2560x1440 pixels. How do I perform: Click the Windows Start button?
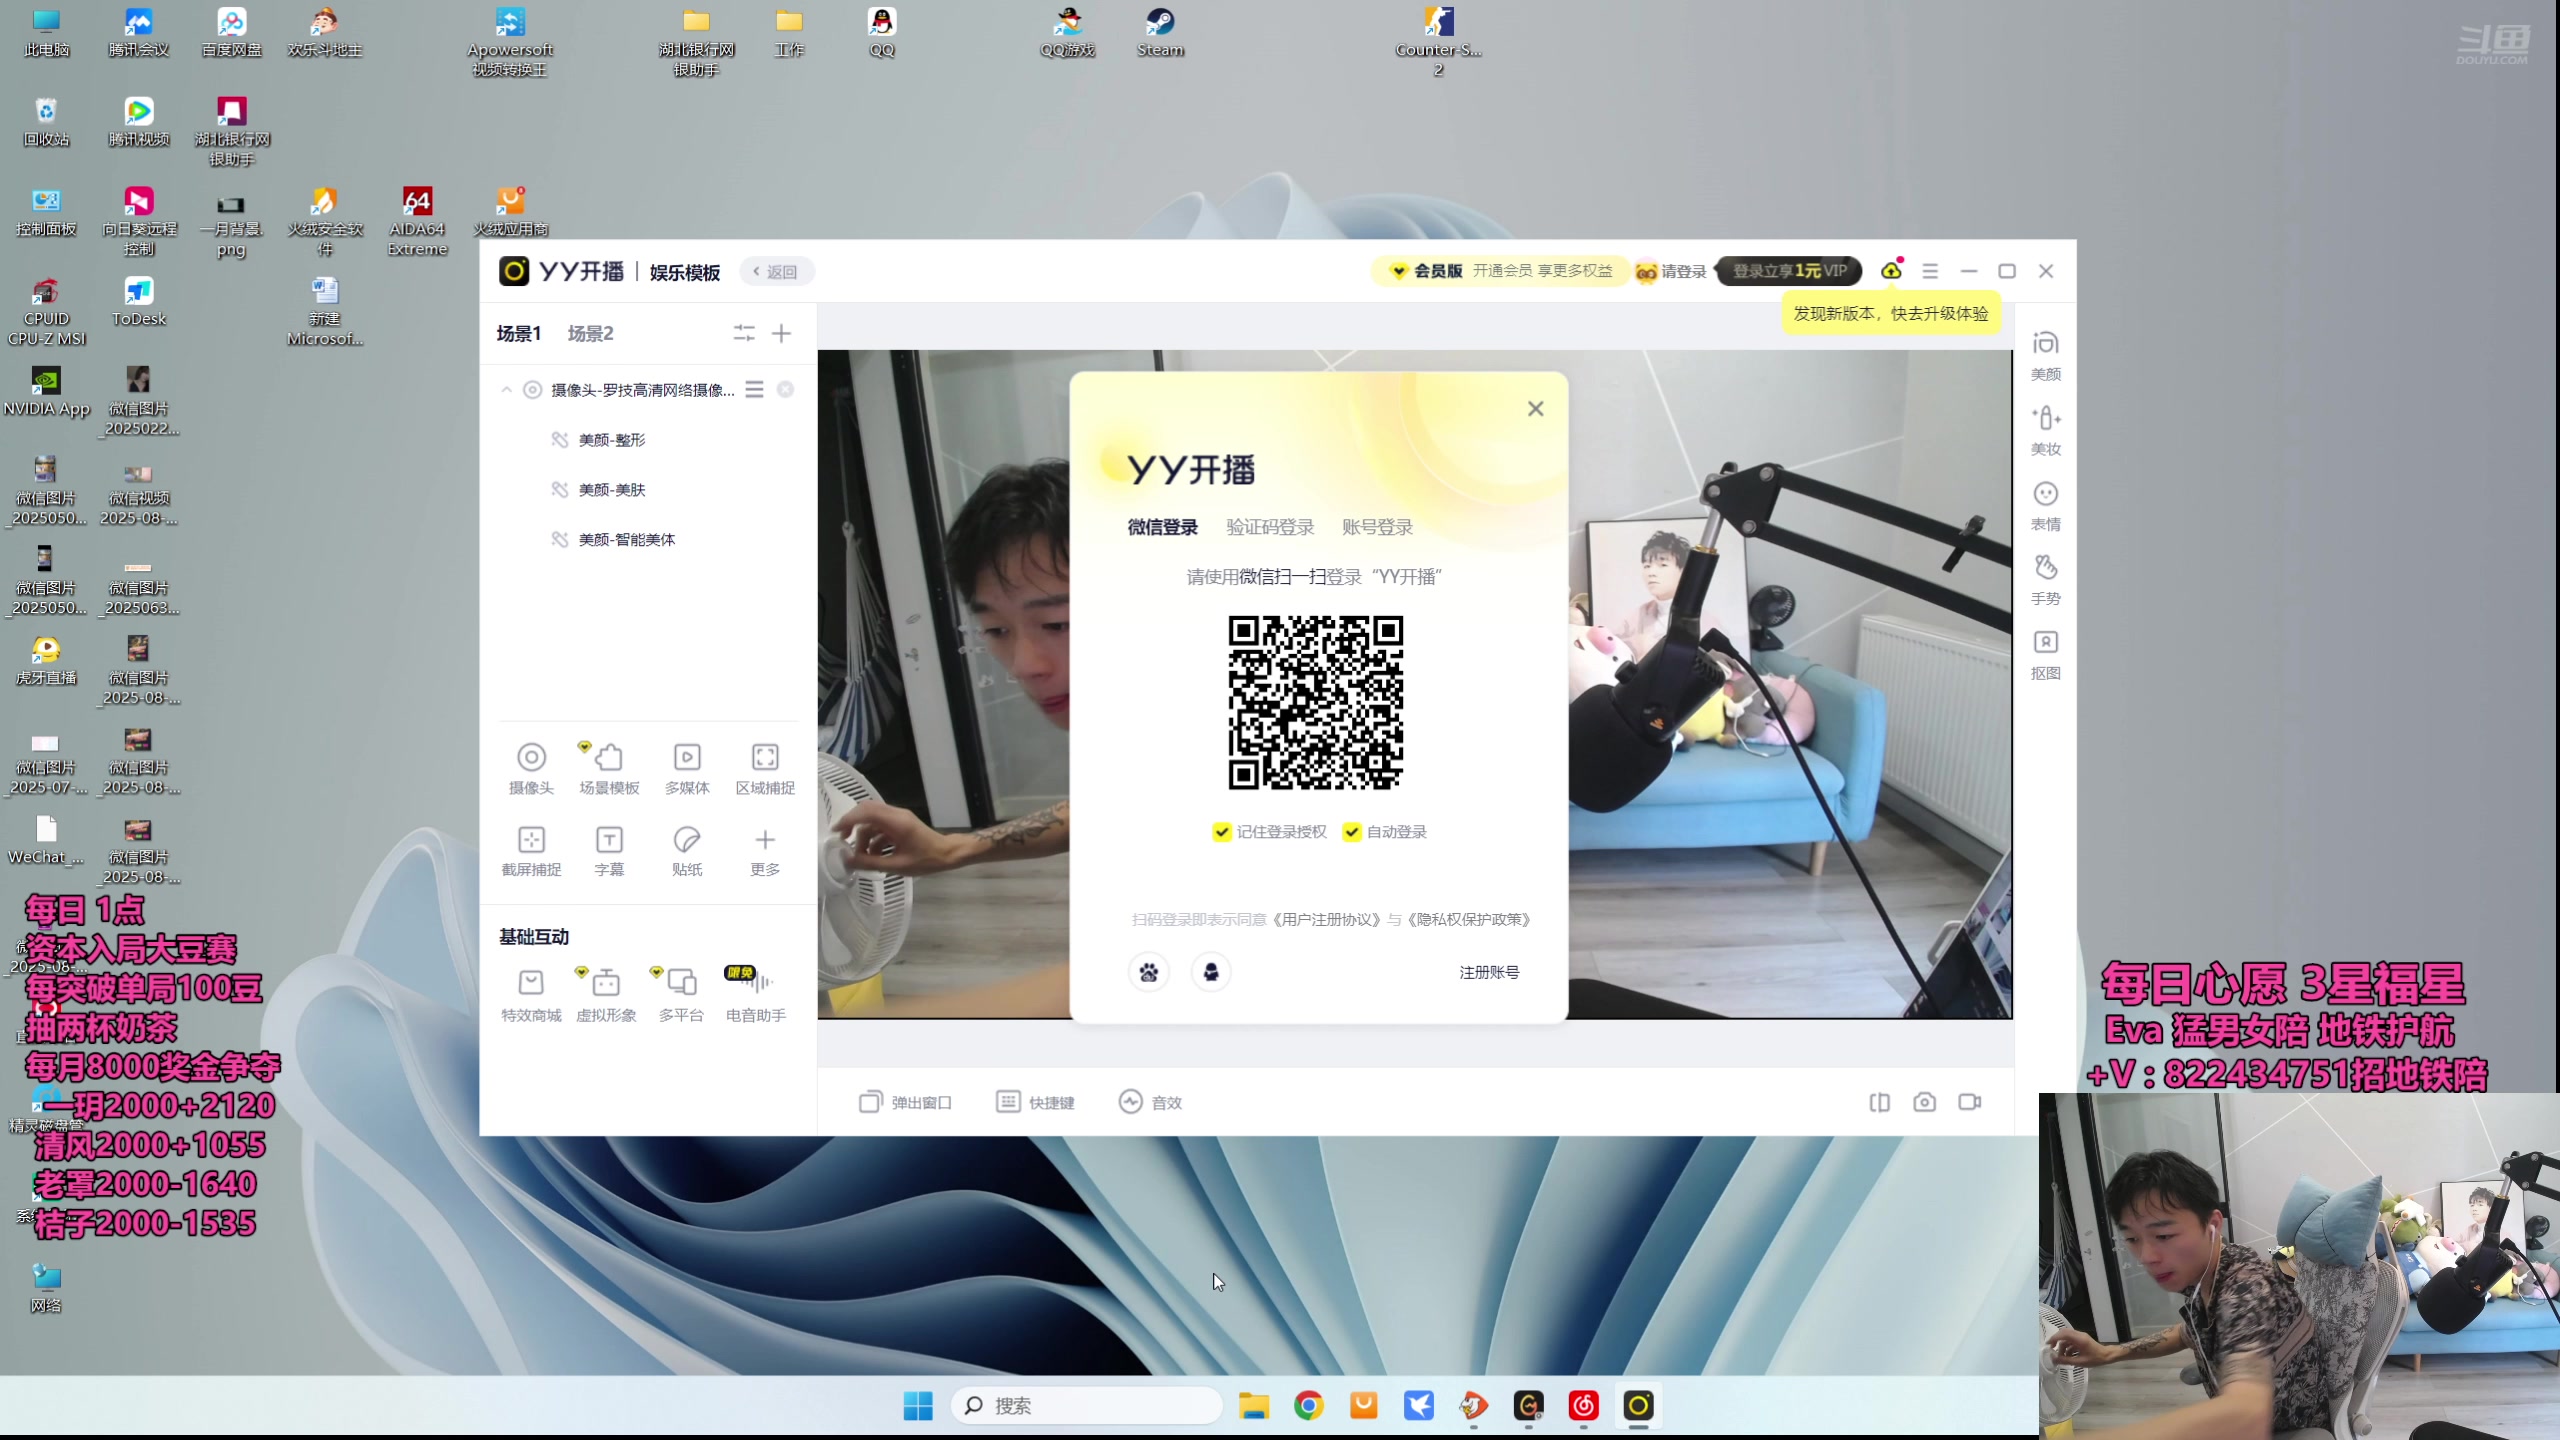pos(918,1406)
